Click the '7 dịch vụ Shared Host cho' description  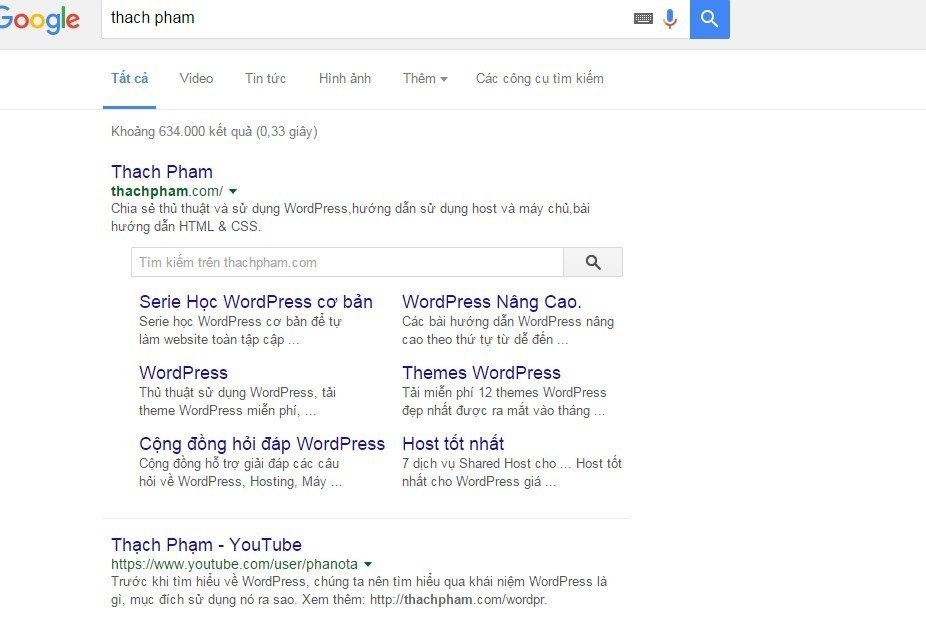coord(511,473)
